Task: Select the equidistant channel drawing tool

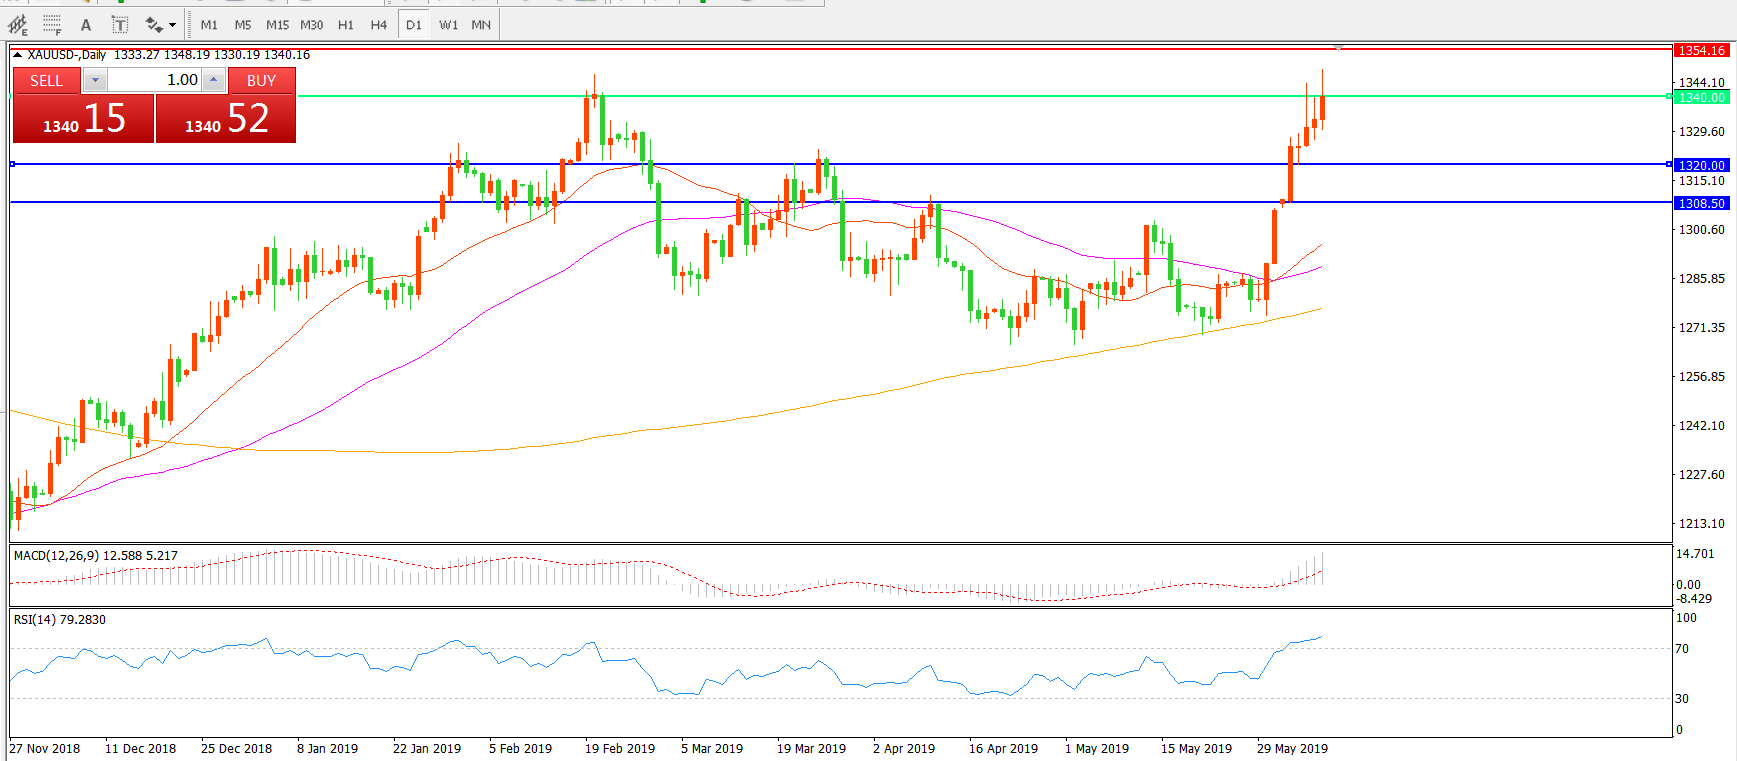Action: 17,25
